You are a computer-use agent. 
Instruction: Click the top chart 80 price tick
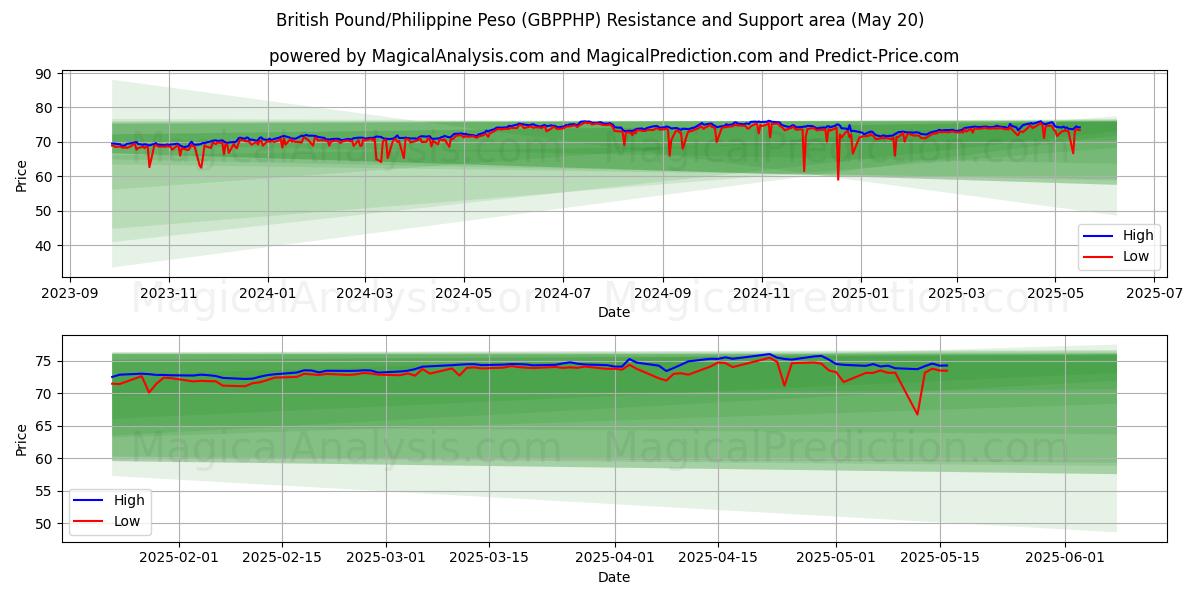[46, 108]
